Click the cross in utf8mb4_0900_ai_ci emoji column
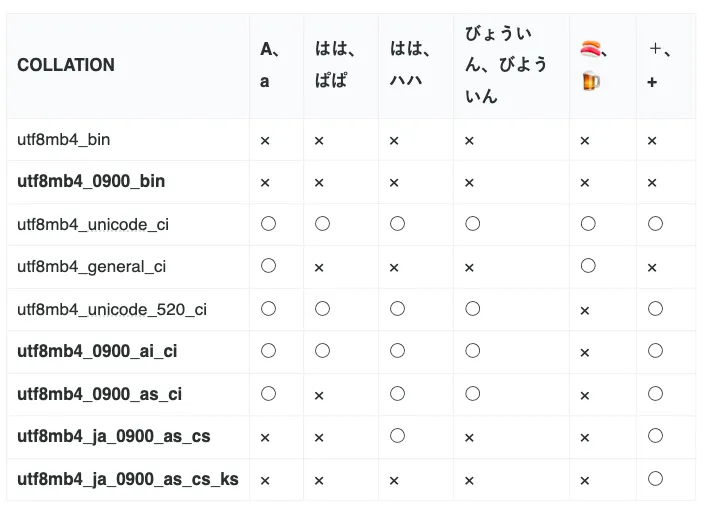 tap(585, 353)
